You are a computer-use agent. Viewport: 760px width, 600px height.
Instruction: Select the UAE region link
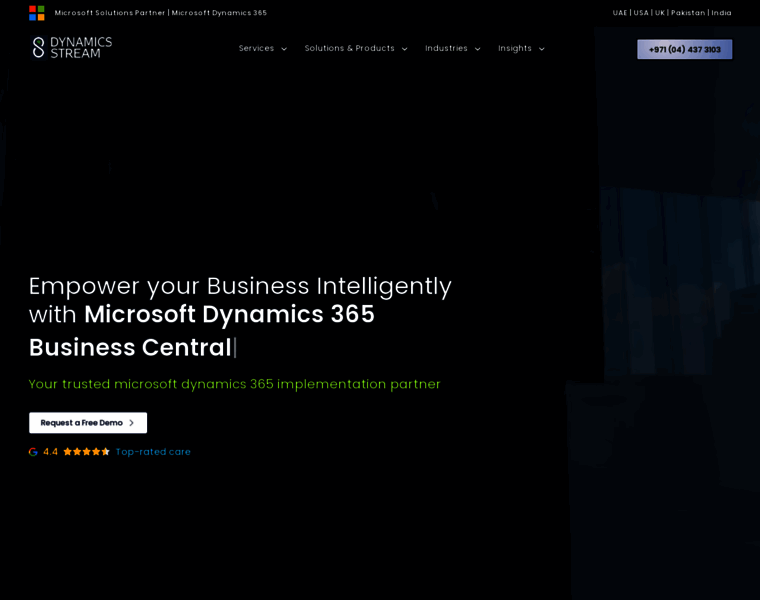click(x=620, y=13)
